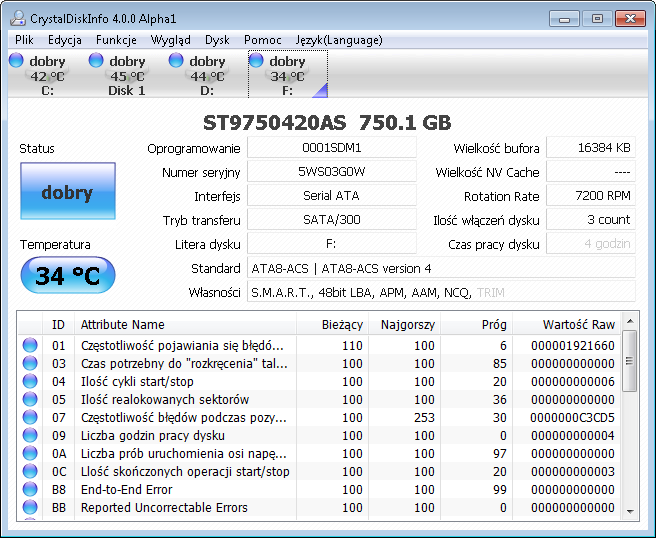The width and height of the screenshot is (656, 538).
Task: Click the status orb of attribute 01
Action: click(30, 345)
